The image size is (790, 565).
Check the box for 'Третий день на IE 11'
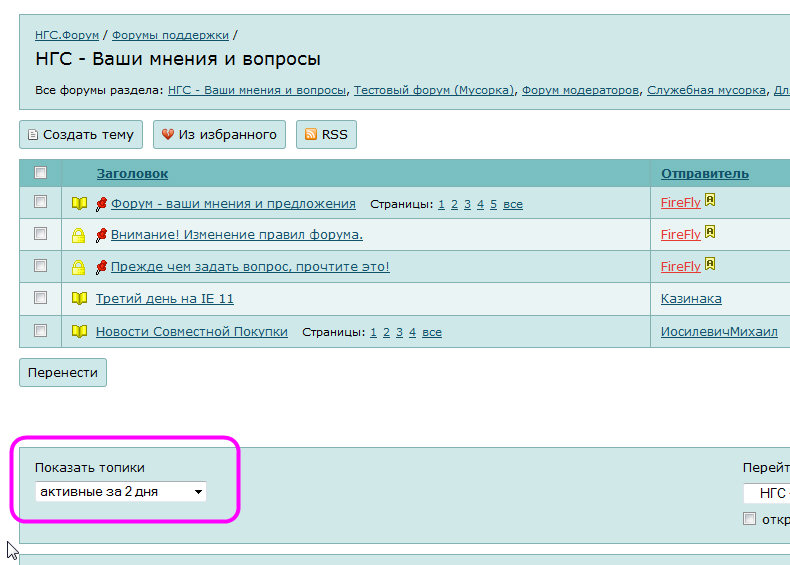[x=40, y=297]
